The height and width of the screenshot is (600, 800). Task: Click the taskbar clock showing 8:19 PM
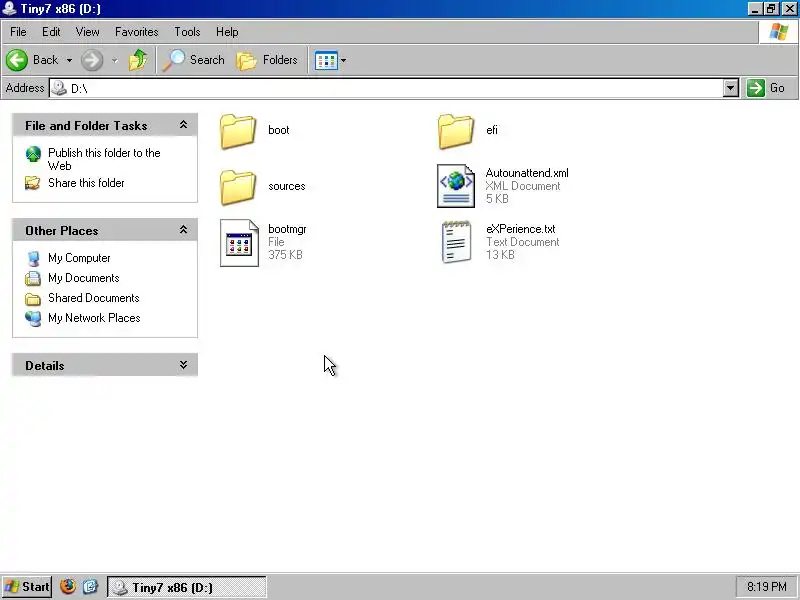(766, 587)
